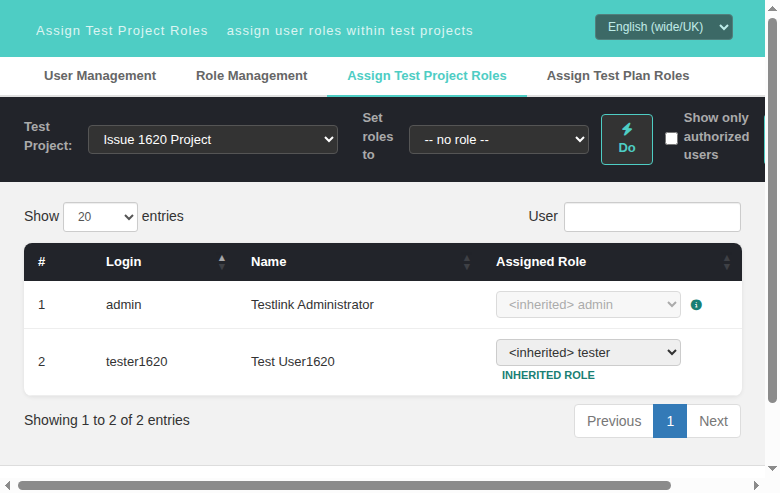Enable Show only authorized users checkbox
Image resolution: width=780 pixels, height=493 pixels.
point(671,138)
